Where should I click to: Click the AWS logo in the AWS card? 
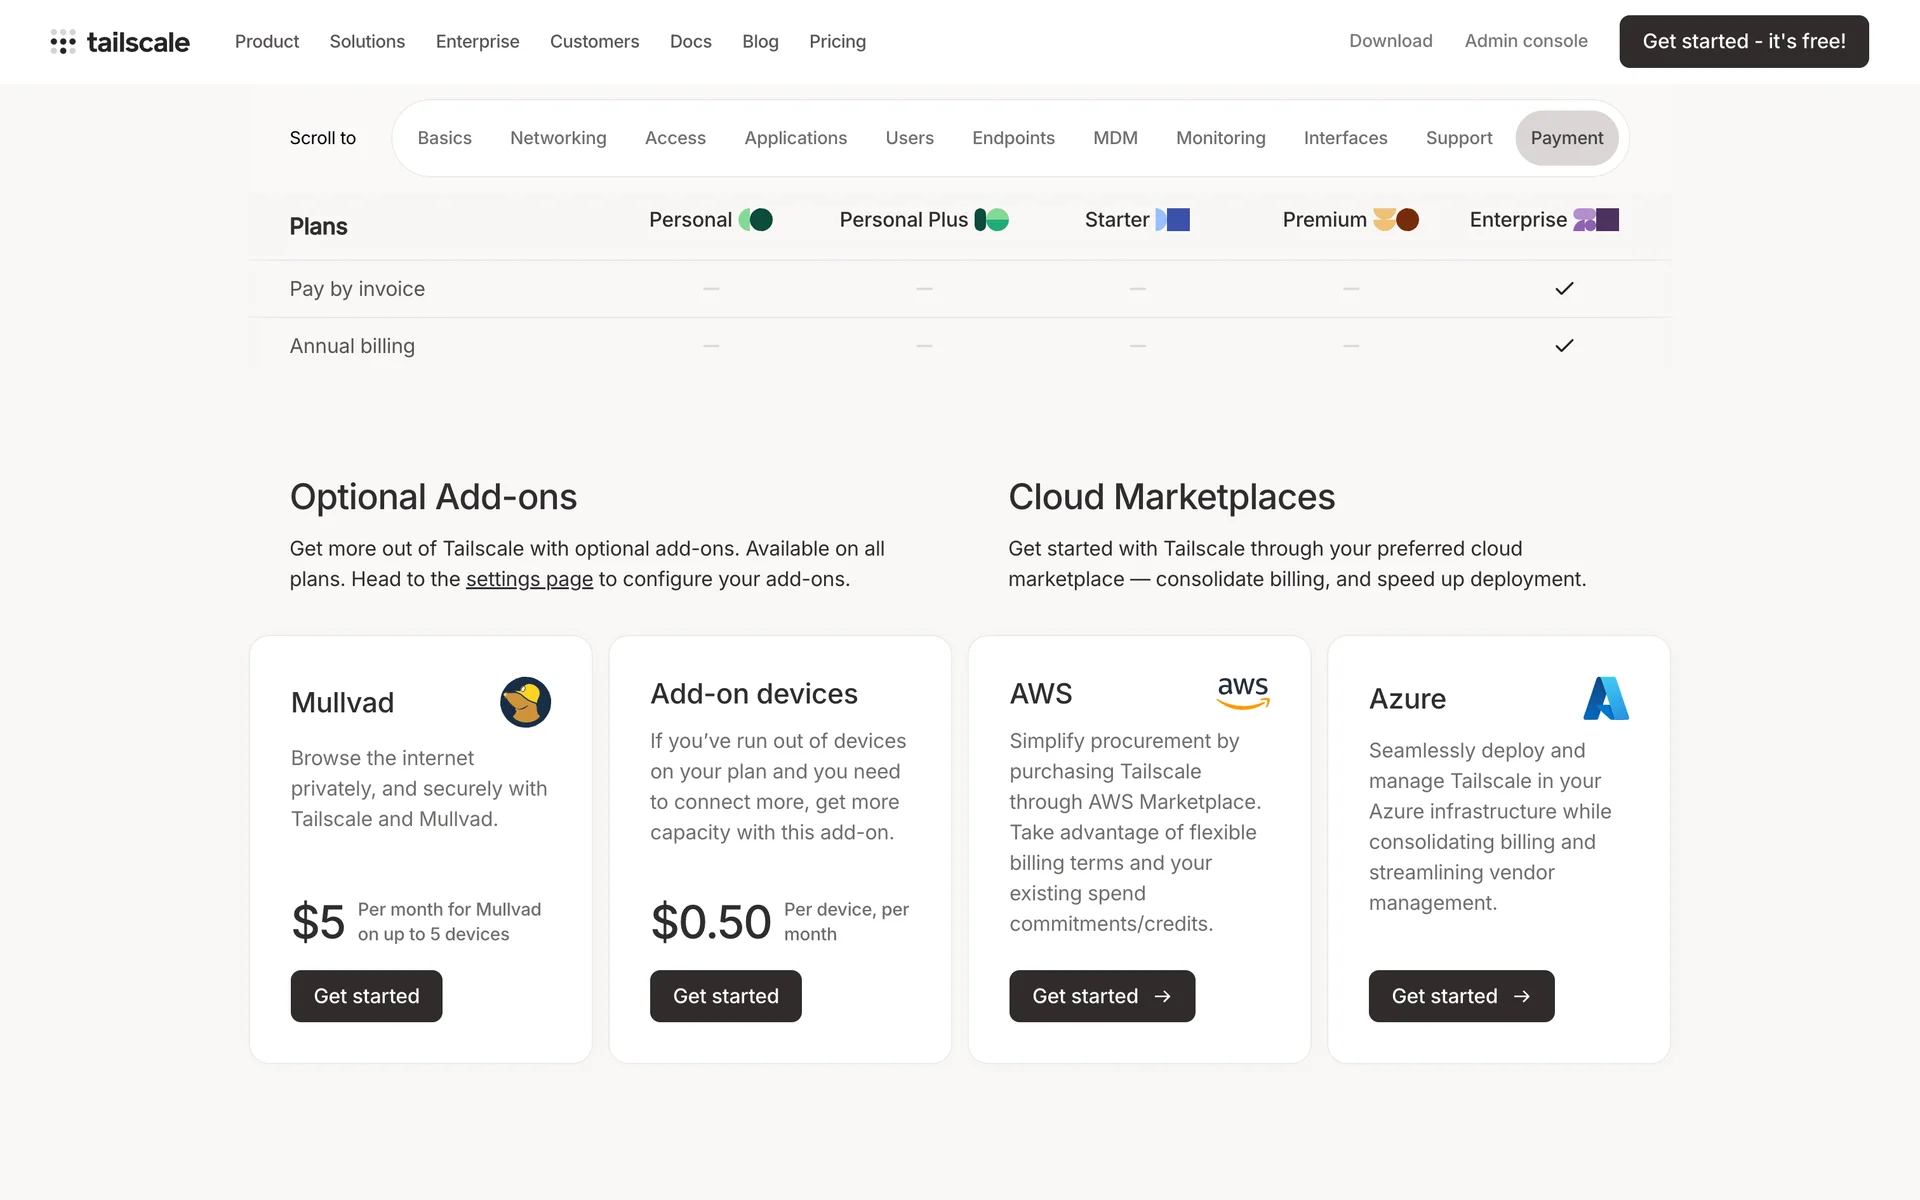tap(1243, 692)
